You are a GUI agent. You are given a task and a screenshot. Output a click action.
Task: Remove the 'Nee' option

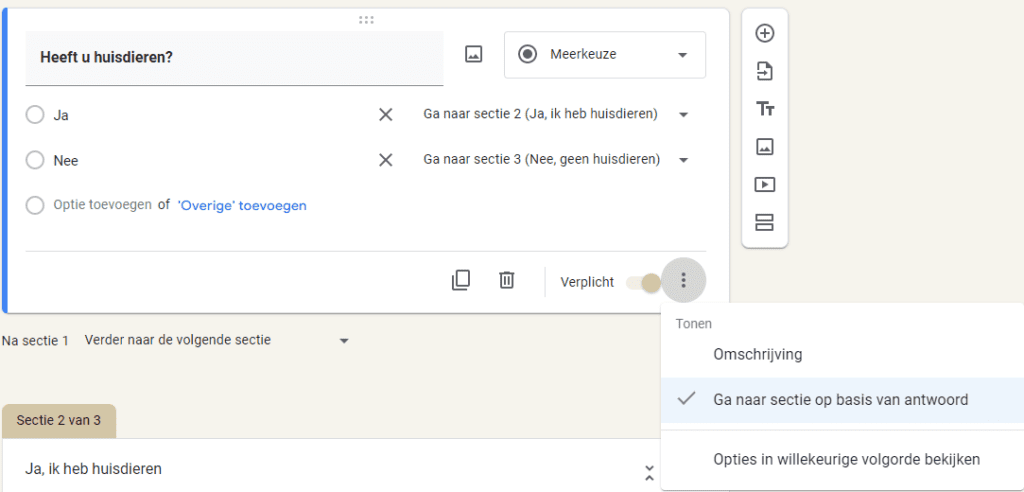[386, 160]
